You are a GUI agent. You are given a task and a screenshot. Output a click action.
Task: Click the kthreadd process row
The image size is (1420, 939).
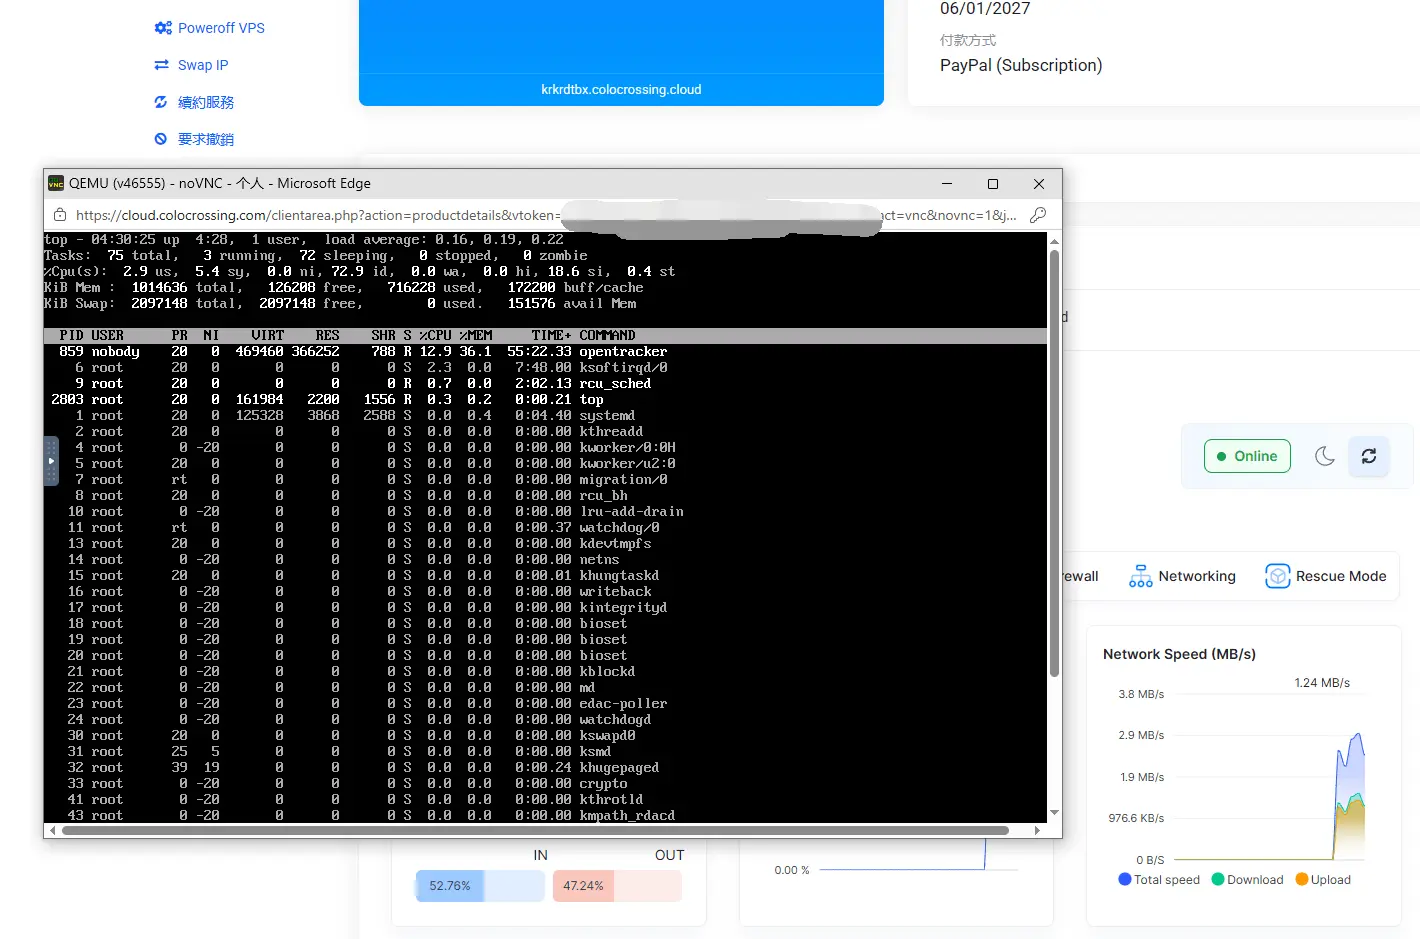[545, 431]
